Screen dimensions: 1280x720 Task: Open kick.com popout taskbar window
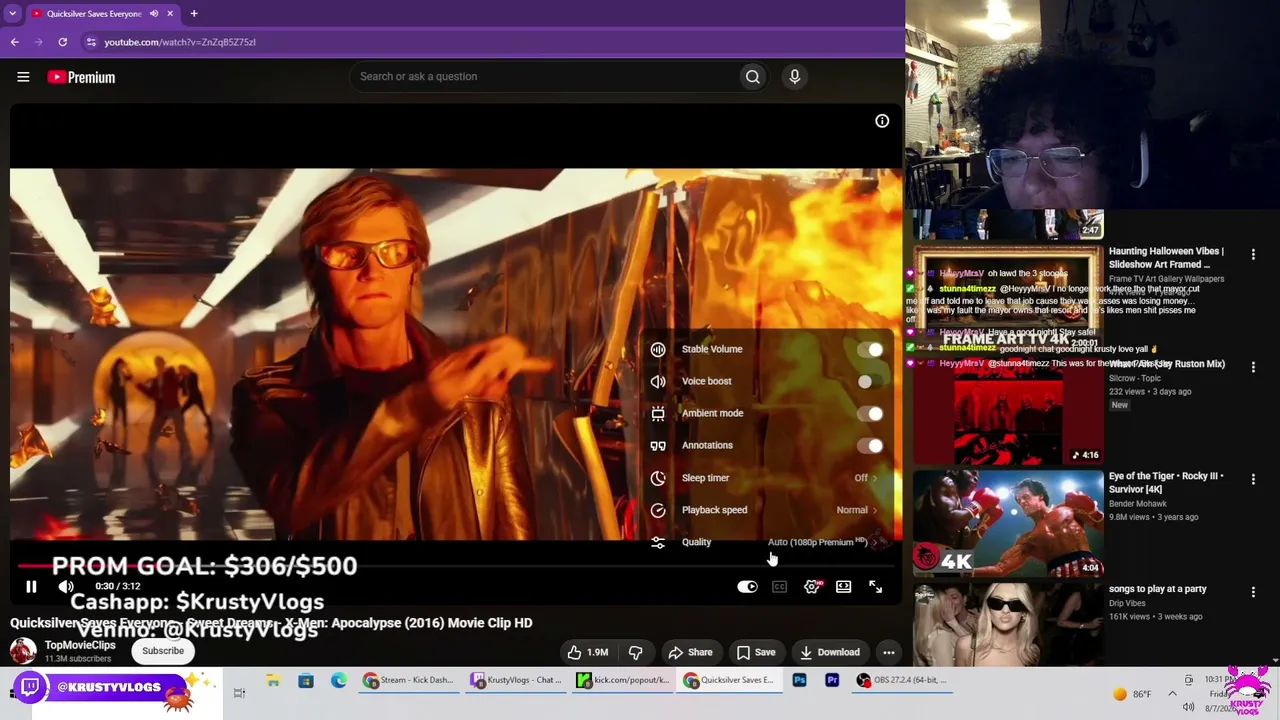coord(624,681)
